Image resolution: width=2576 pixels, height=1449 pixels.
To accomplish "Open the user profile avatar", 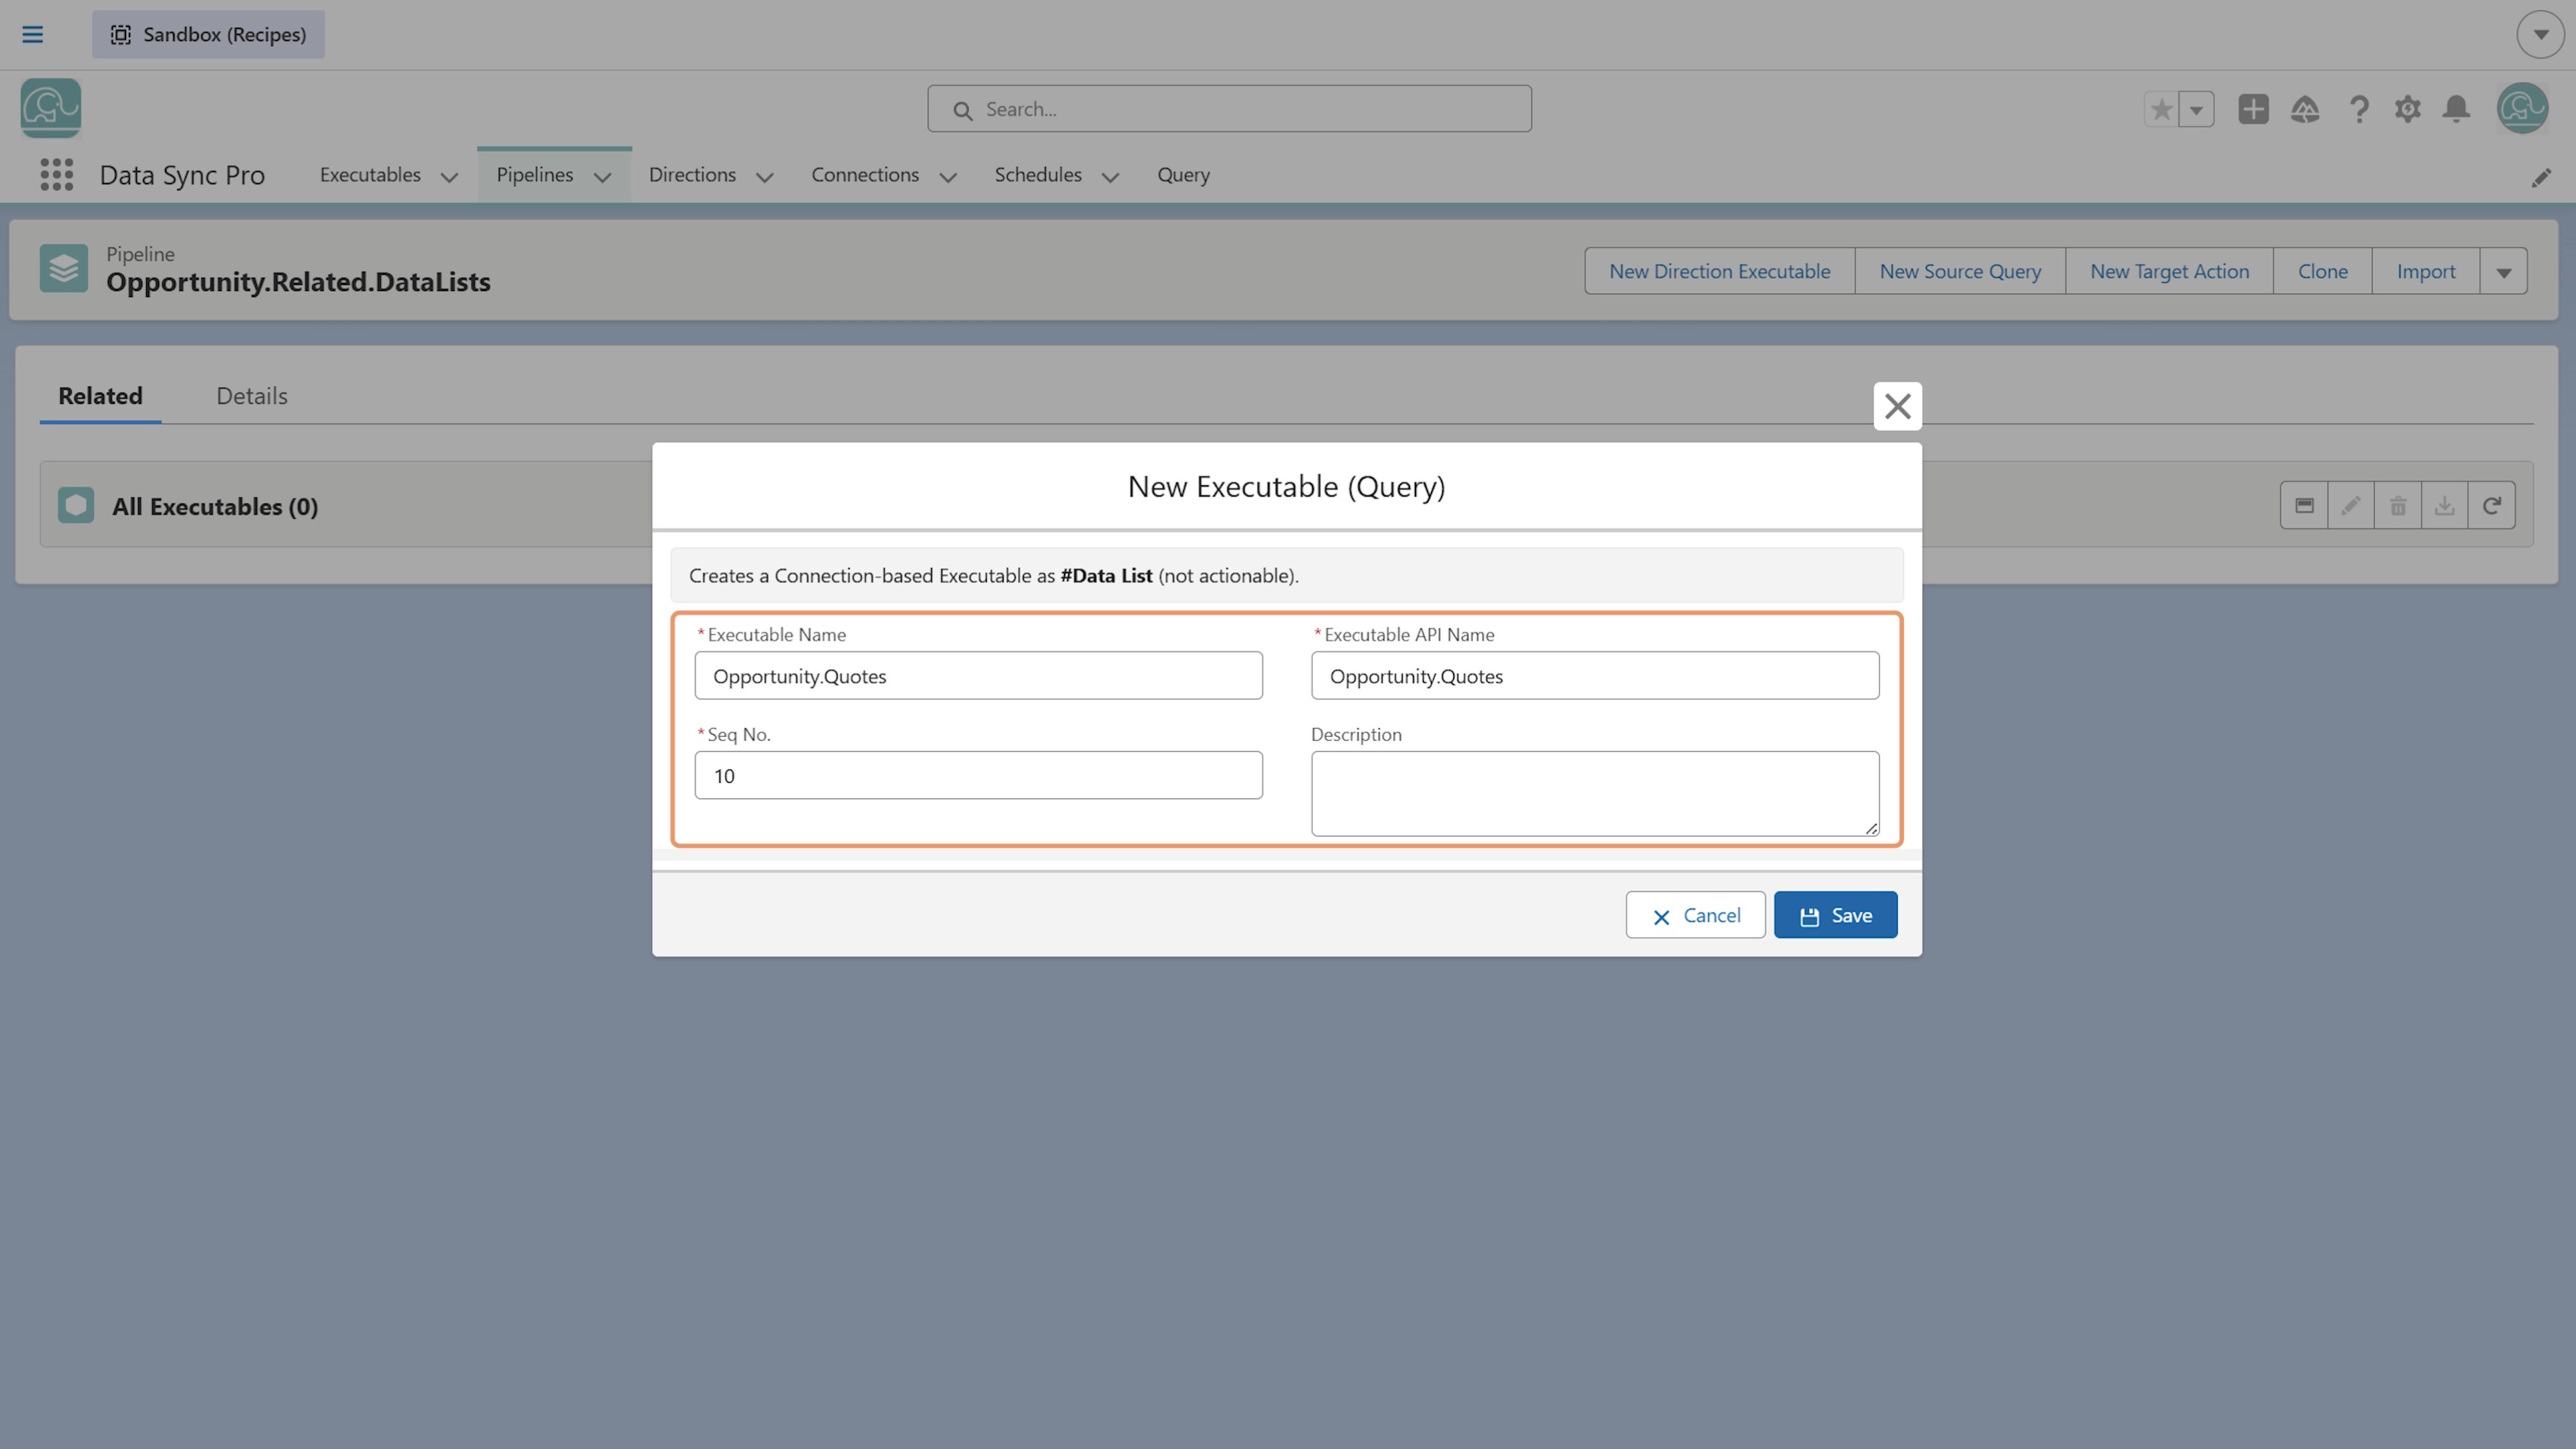I will click(x=2522, y=108).
